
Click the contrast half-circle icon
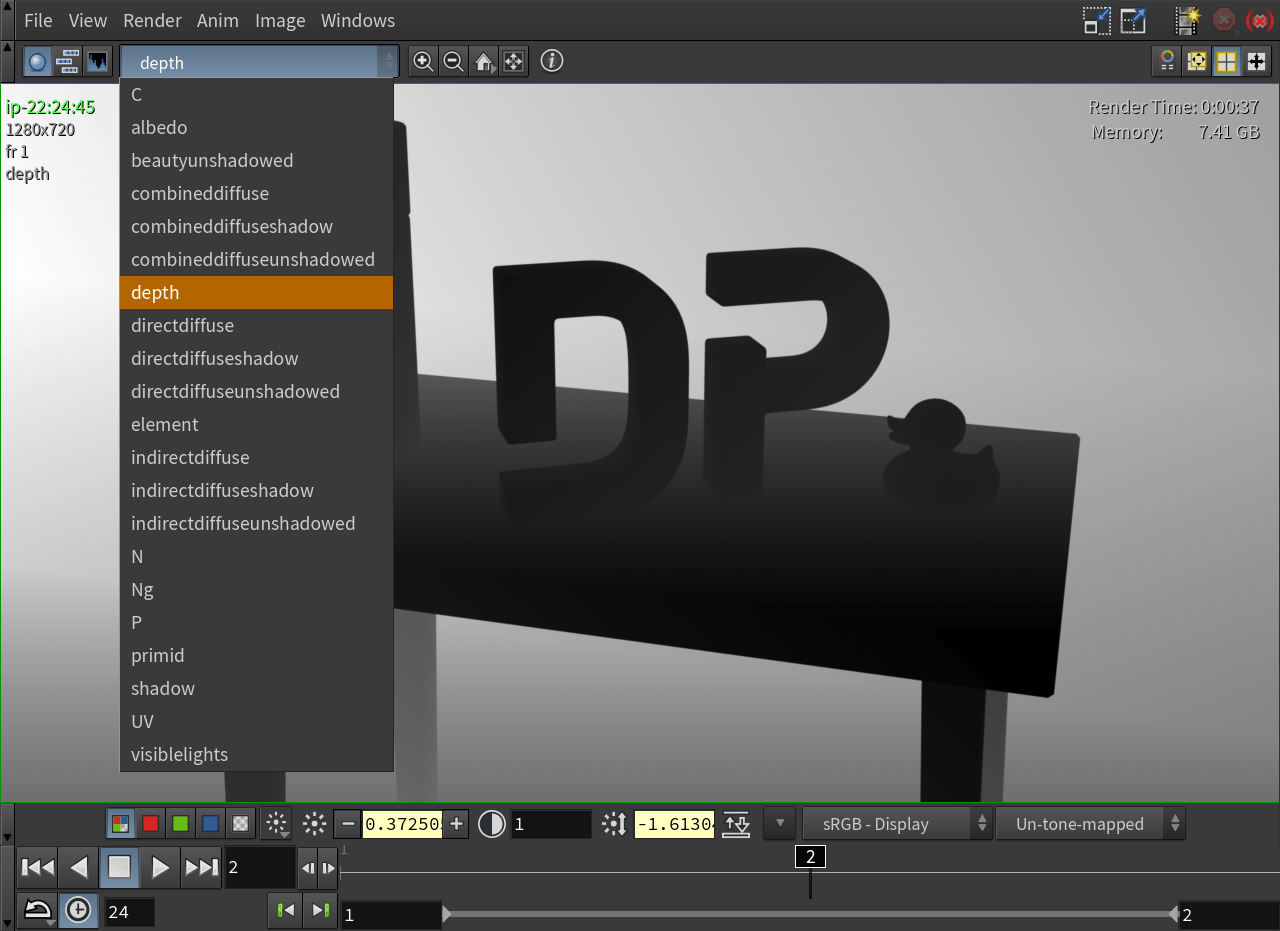(x=492, y=824)
